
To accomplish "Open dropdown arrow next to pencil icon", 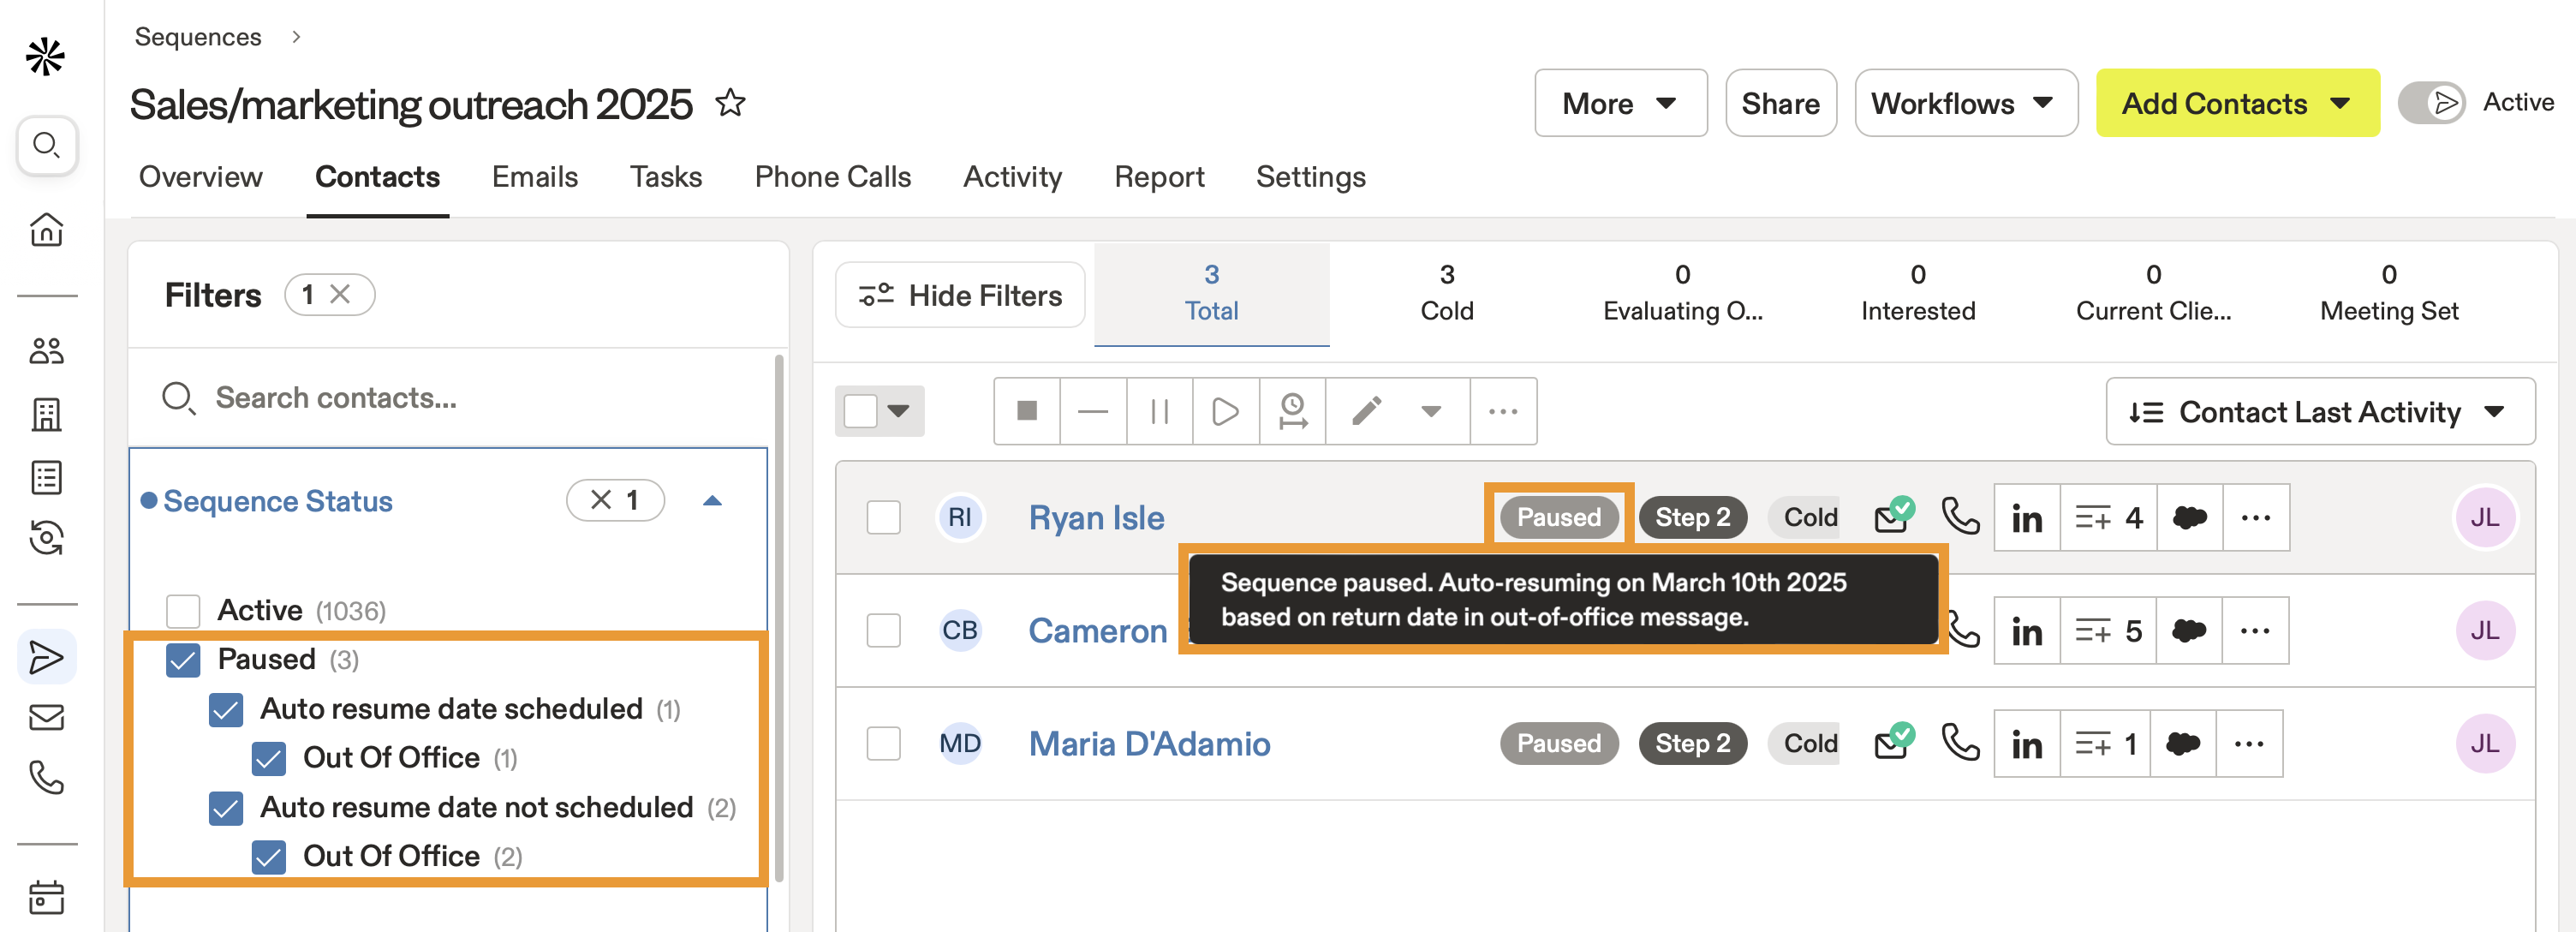I will (1432, 411).
